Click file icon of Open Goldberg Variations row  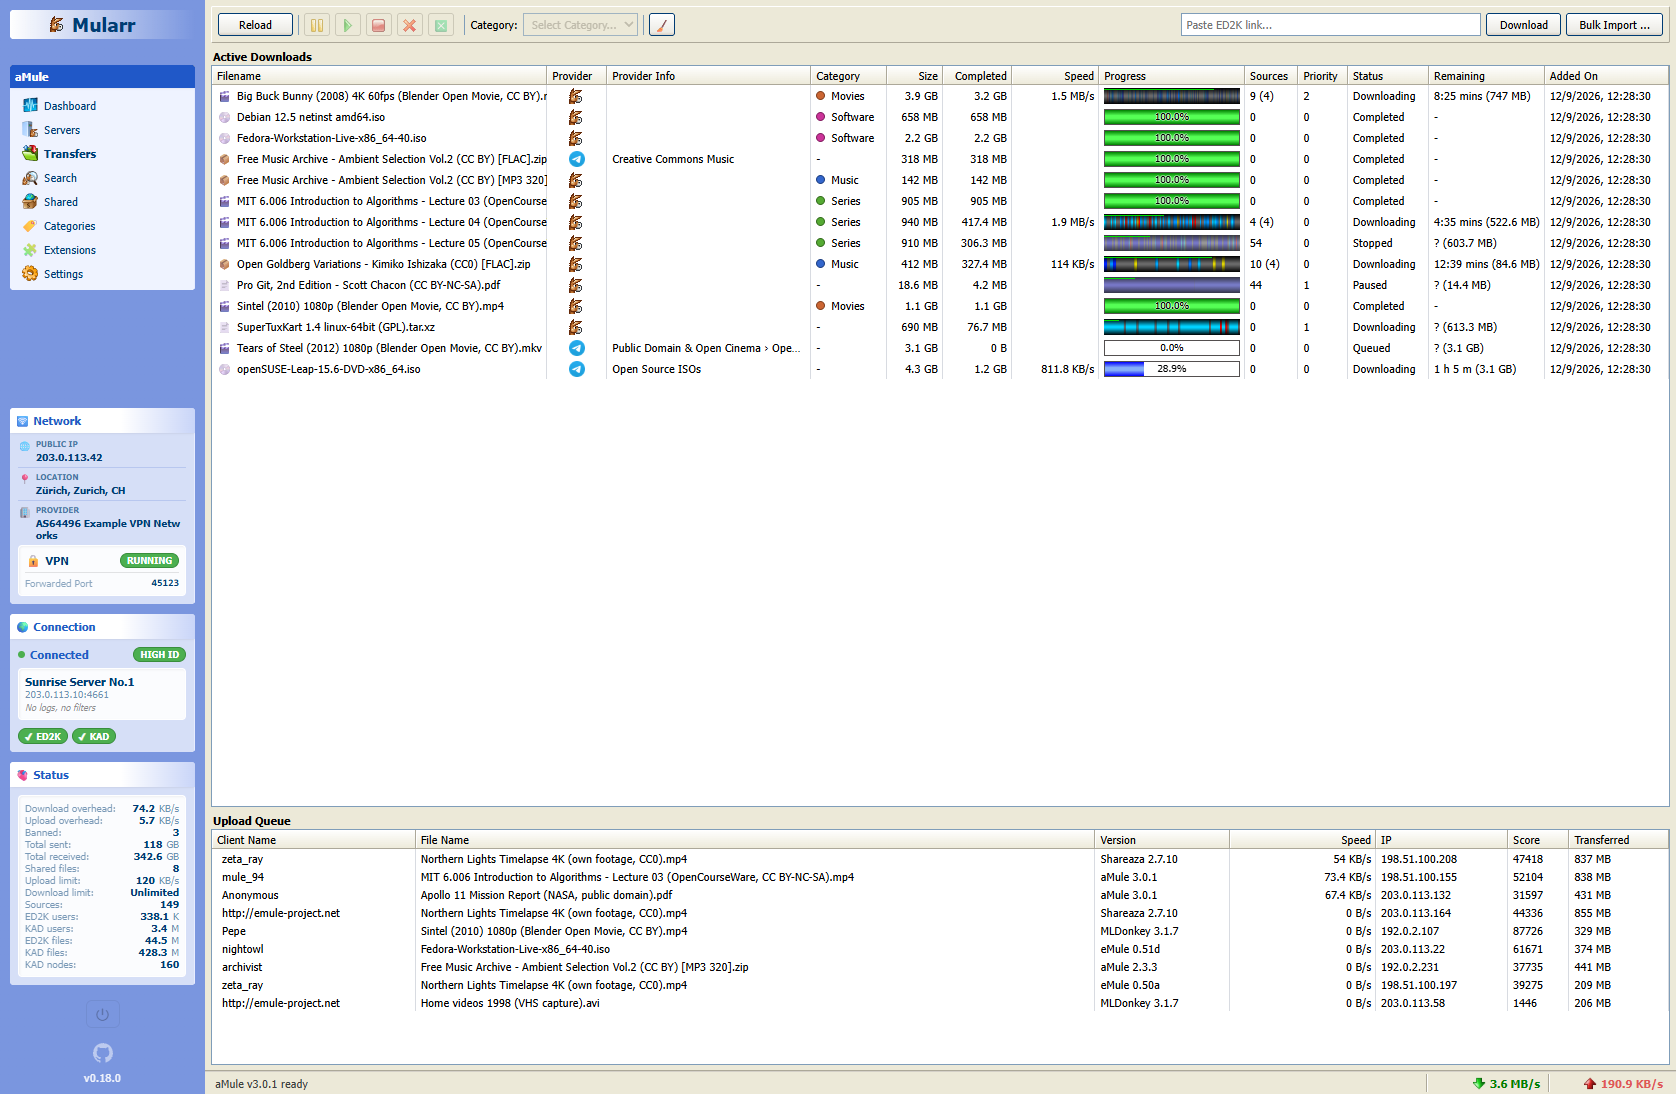225,264
